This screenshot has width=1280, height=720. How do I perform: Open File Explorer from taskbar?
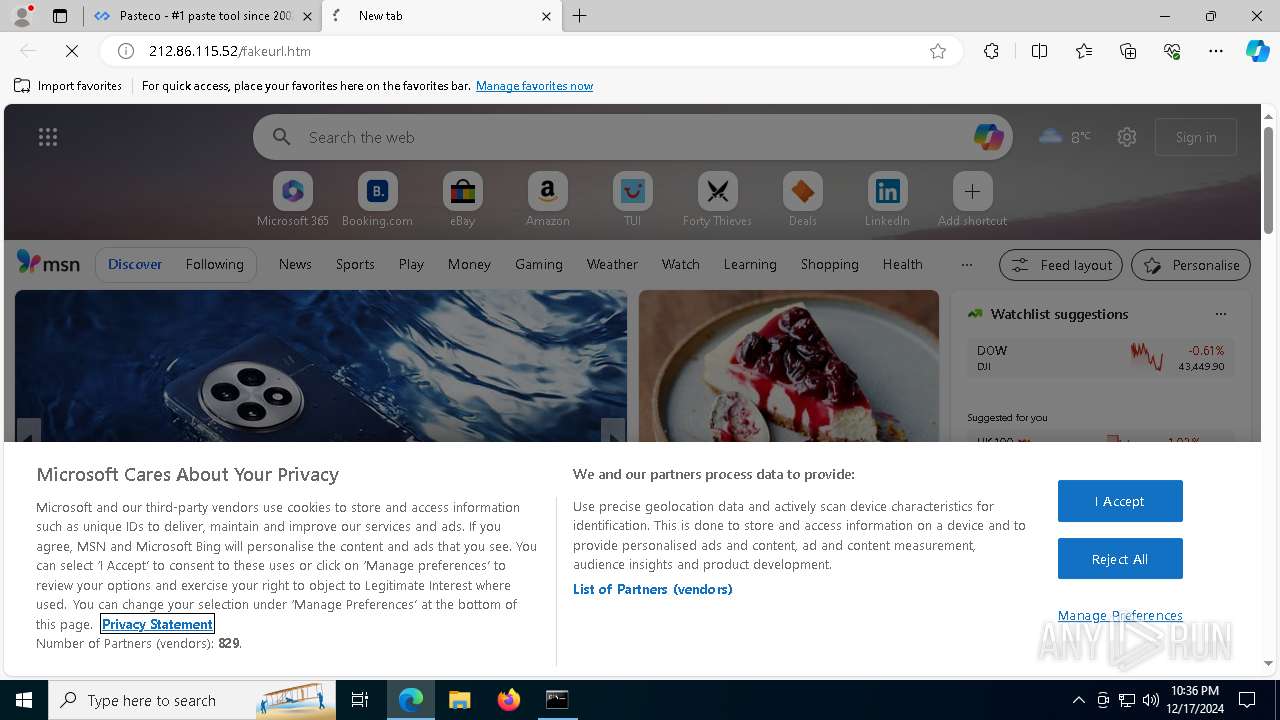[x=459, y=700]
